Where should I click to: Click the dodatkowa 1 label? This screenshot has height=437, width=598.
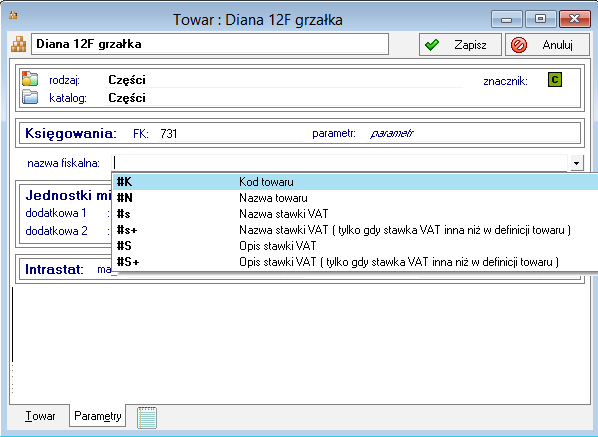[x=56, y=213]
